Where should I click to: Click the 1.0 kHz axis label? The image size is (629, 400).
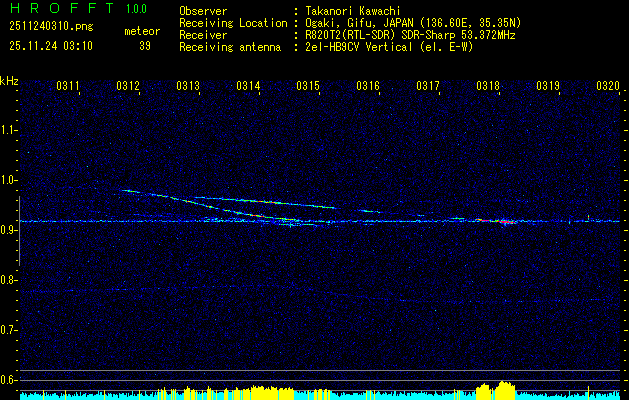(8, 180)
